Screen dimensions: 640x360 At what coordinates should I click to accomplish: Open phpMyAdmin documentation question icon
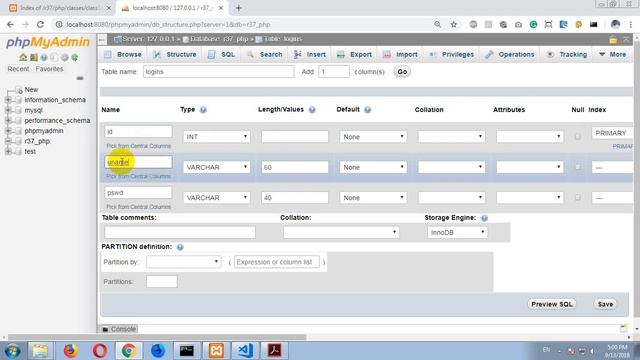click(44, 58)
